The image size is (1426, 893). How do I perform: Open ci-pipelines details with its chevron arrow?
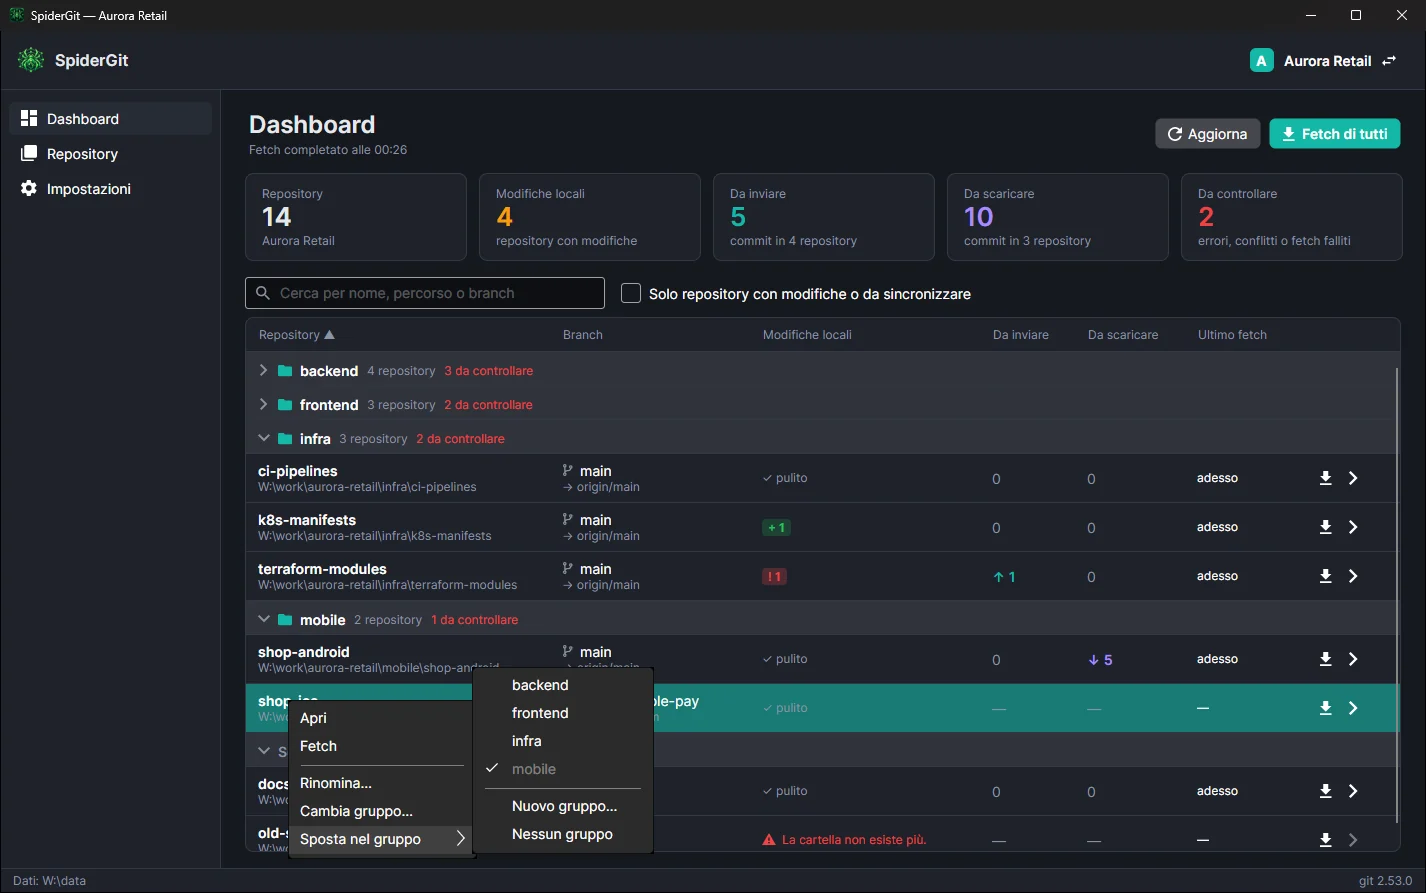coord(1353,478)
